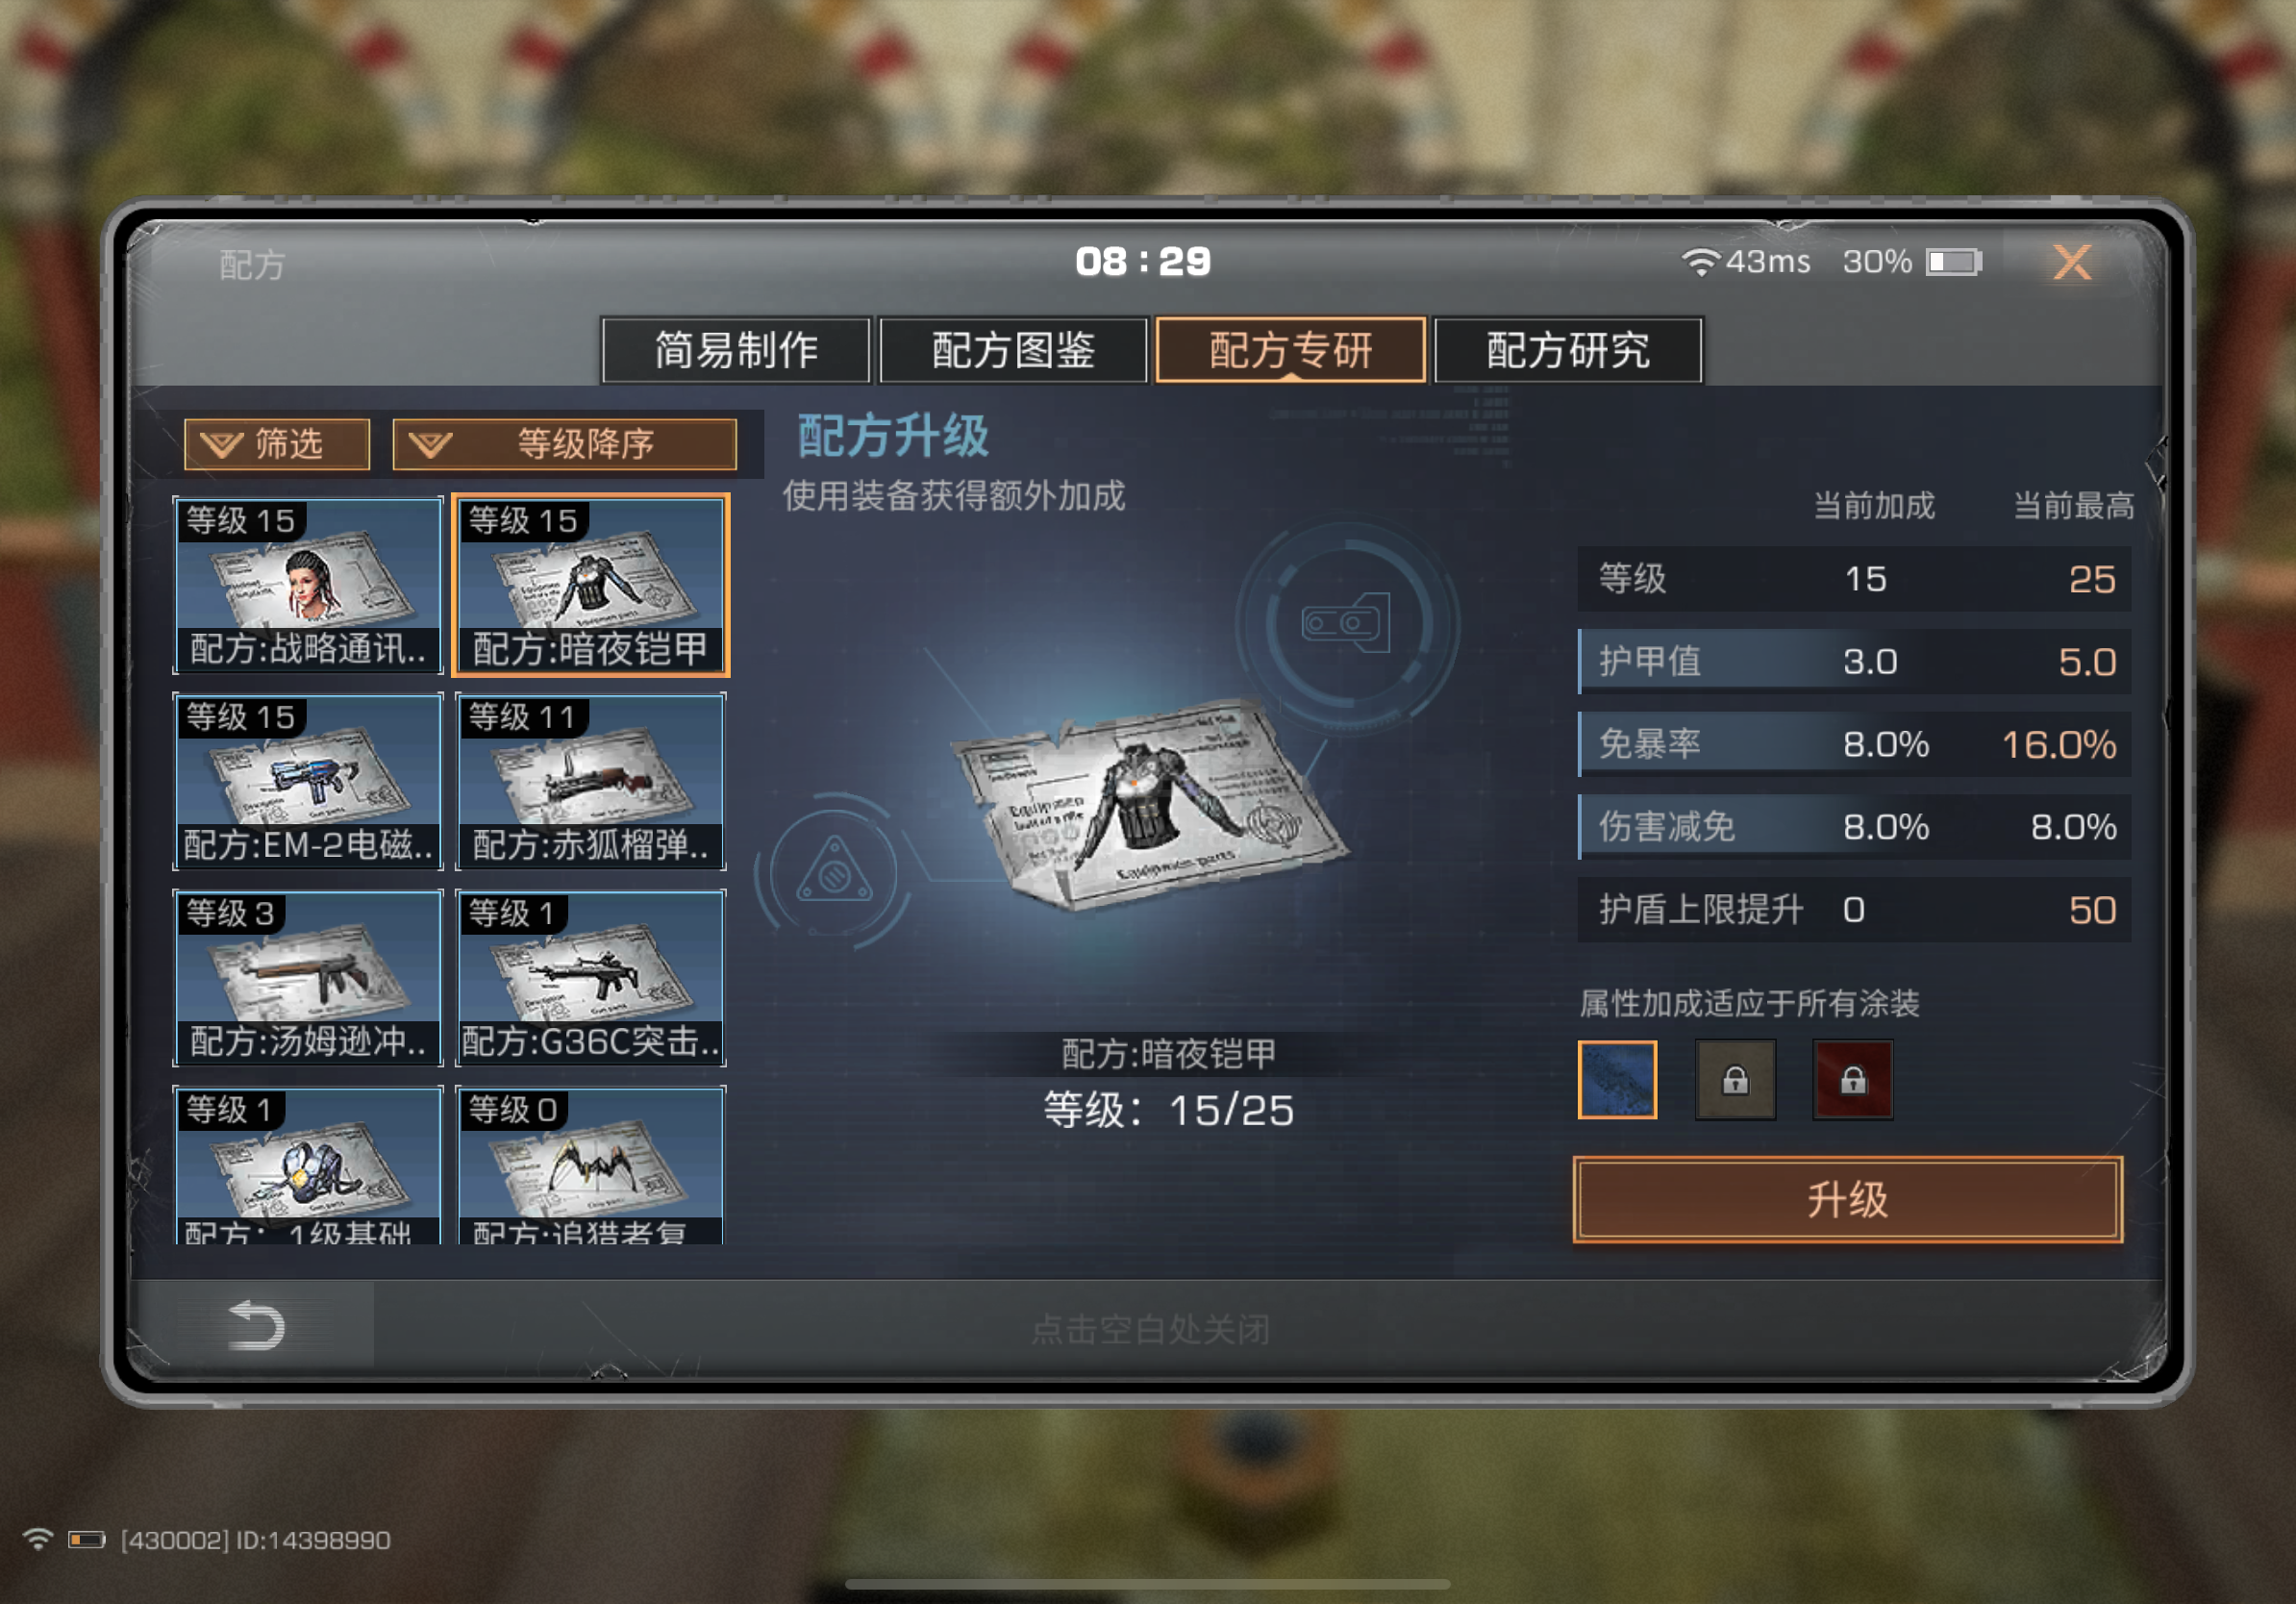
Task: Click the circular module slot icon
Action: point(1346,623)
